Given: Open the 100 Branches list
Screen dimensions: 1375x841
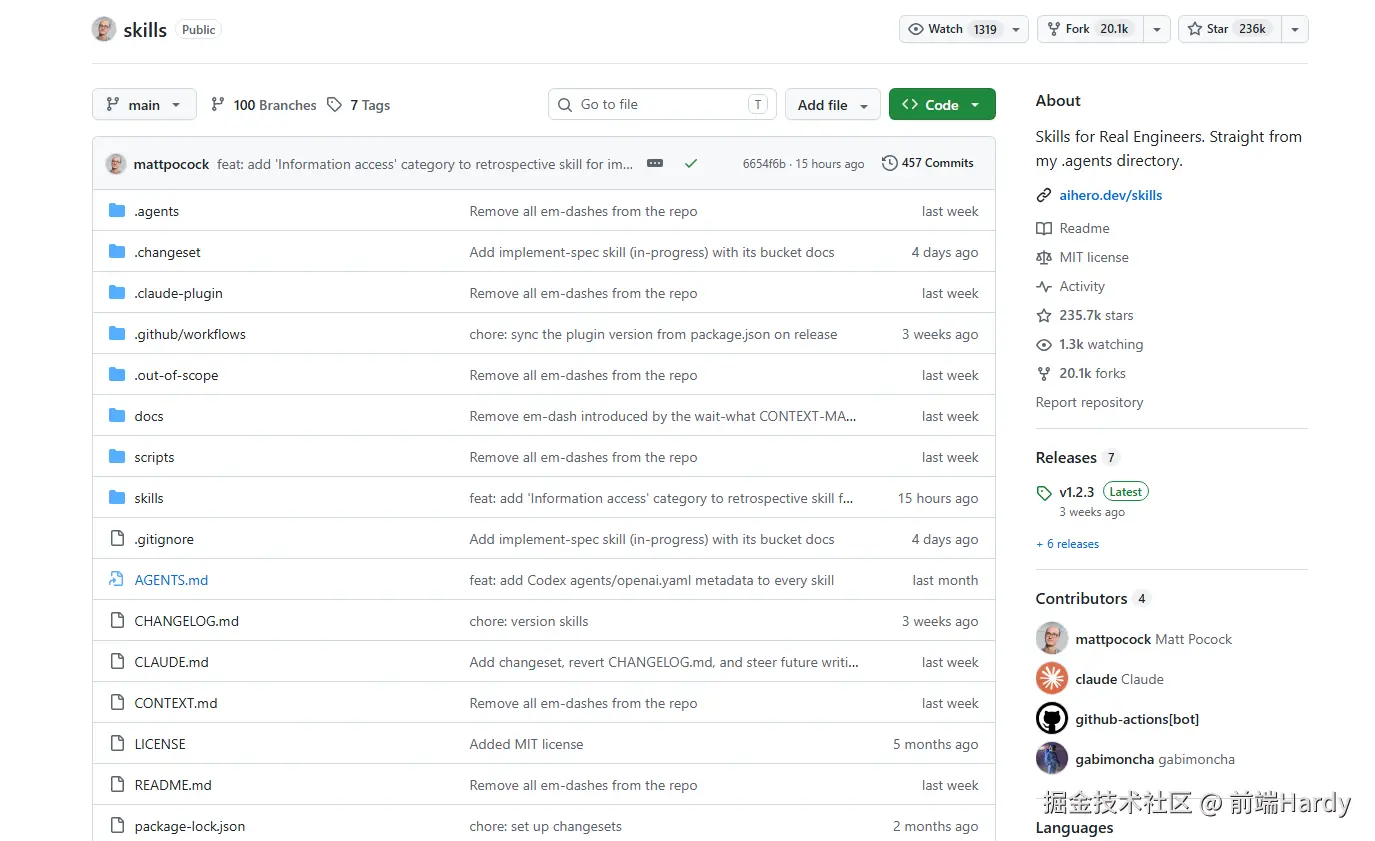Looking at the screenshot, I should point(264,105).
